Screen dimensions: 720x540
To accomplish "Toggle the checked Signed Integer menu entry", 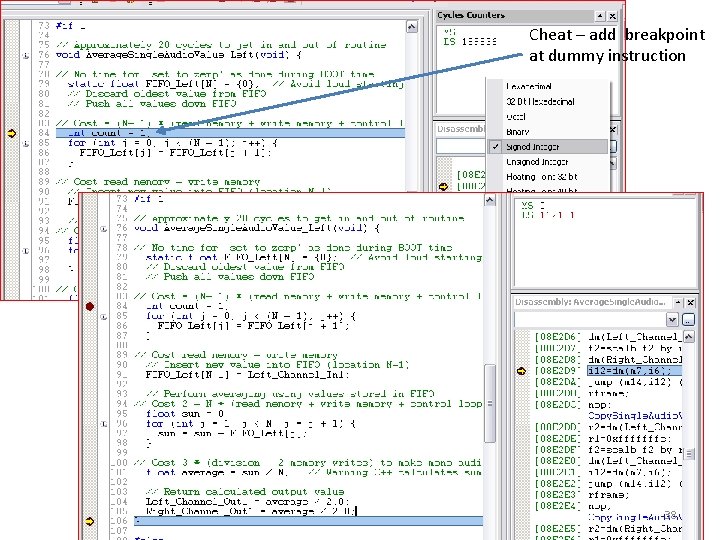I will [549, 147].
